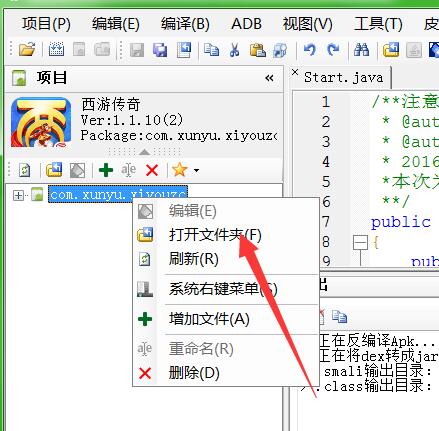Open the 工具(T) menu

click(378, 24)
